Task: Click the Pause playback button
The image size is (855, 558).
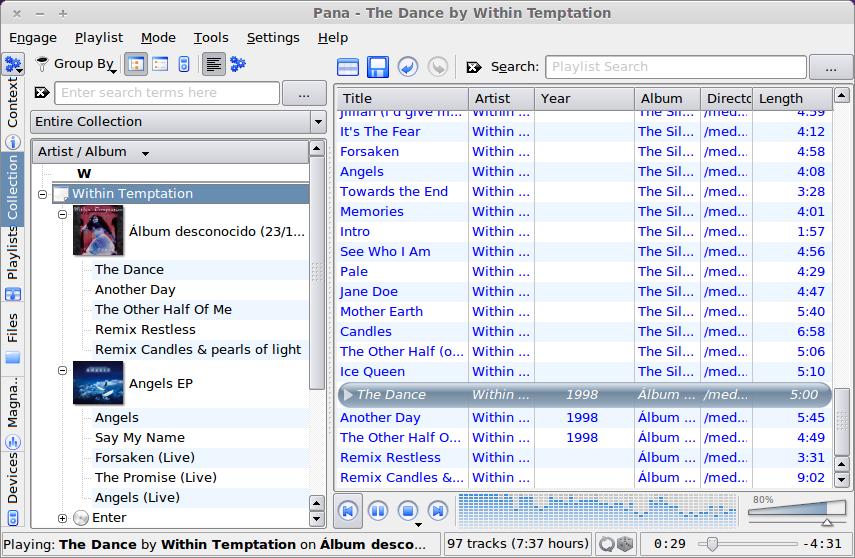Action: click(x=377, y=511)
